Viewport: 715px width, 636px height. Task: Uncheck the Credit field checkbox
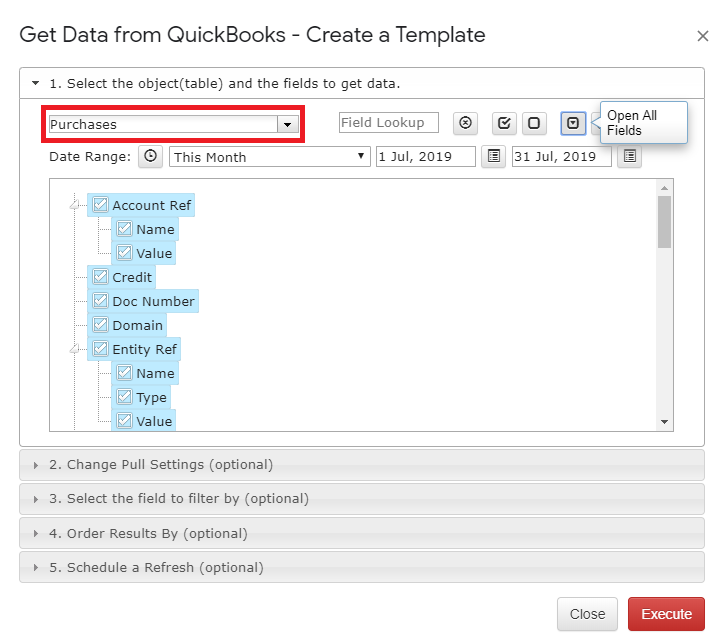pos(100,277)
